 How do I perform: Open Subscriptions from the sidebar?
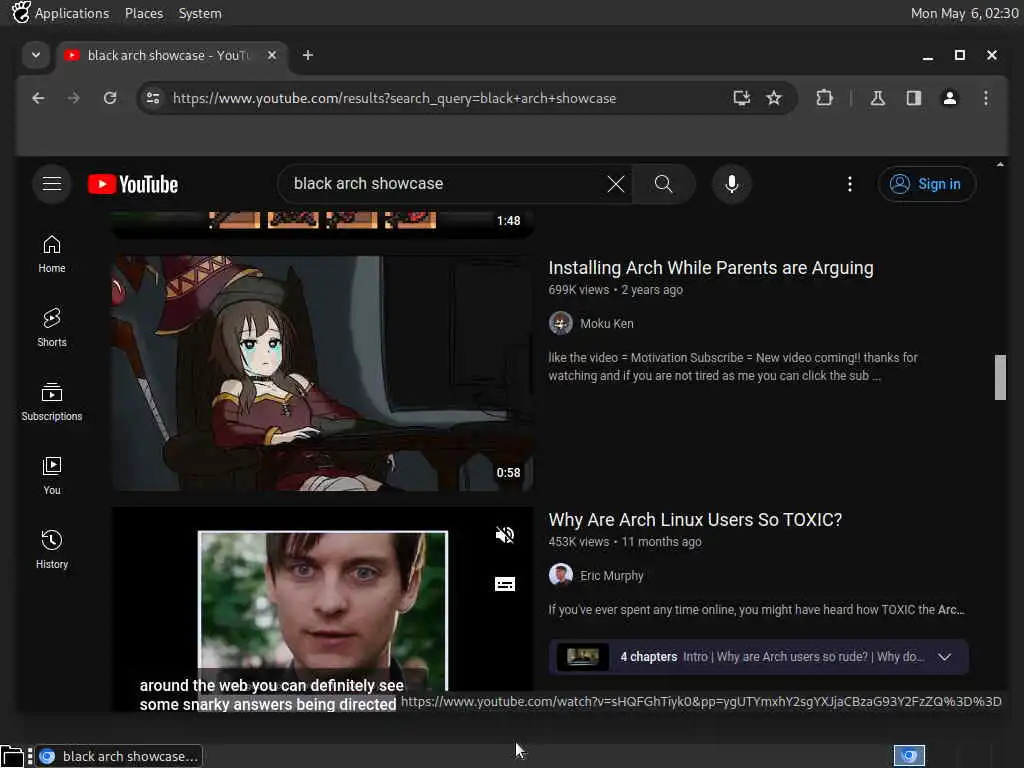click(x=52, y=401)
